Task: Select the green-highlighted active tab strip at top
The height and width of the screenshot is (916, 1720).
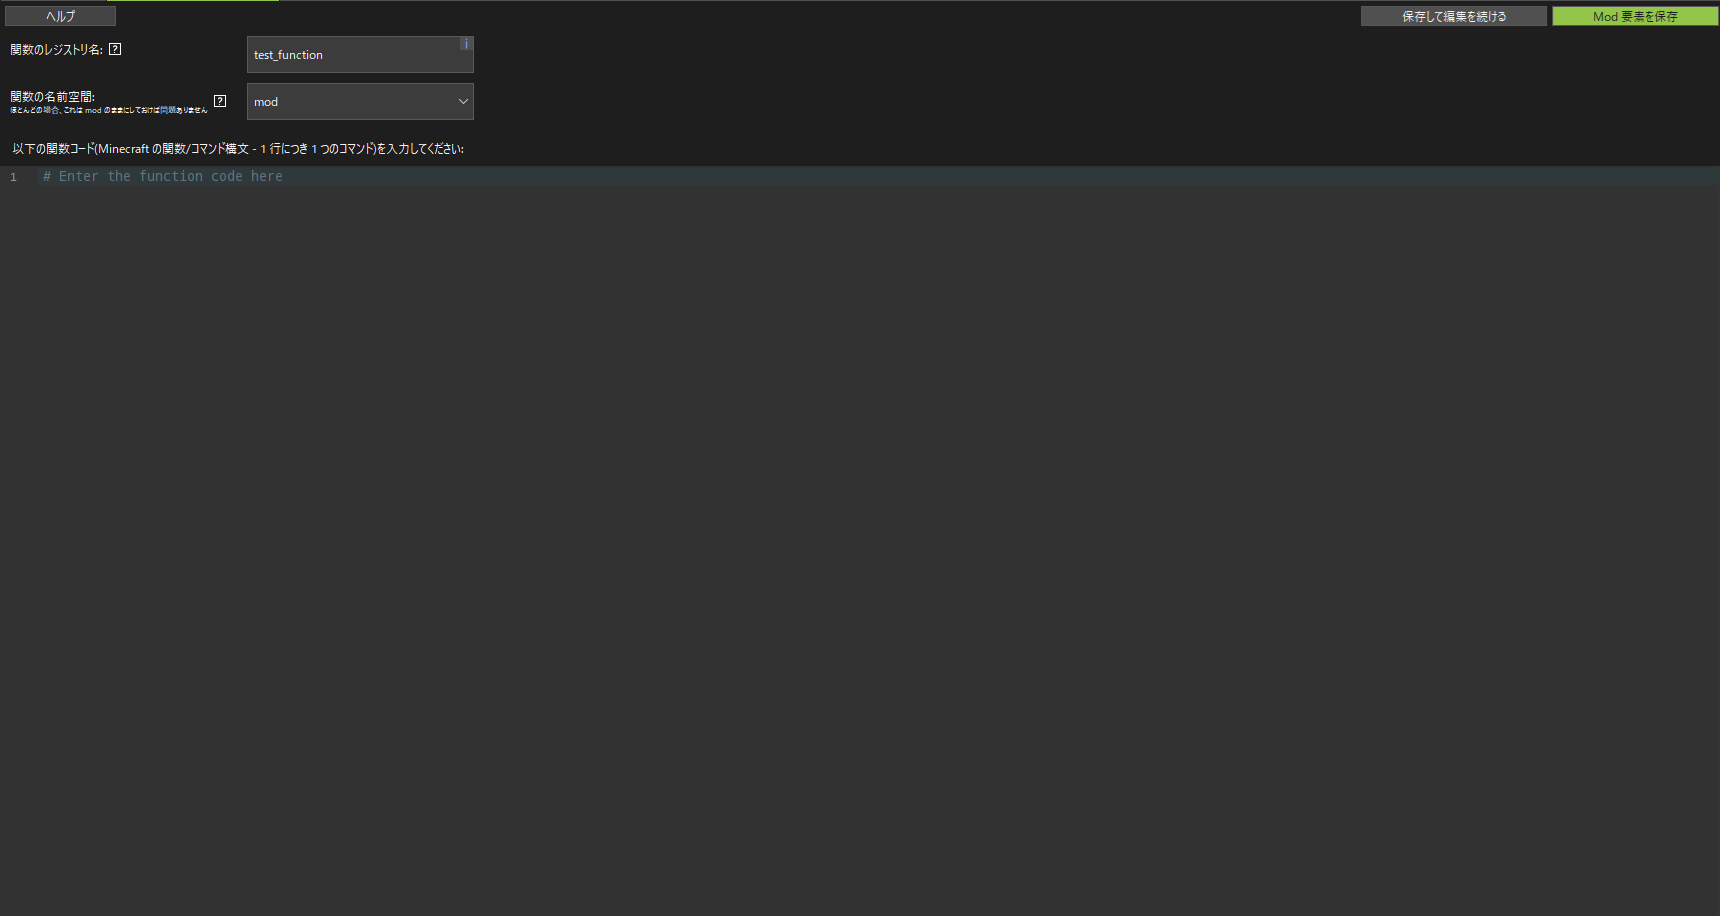Action: pyautogui.click(x=192, y=1)
